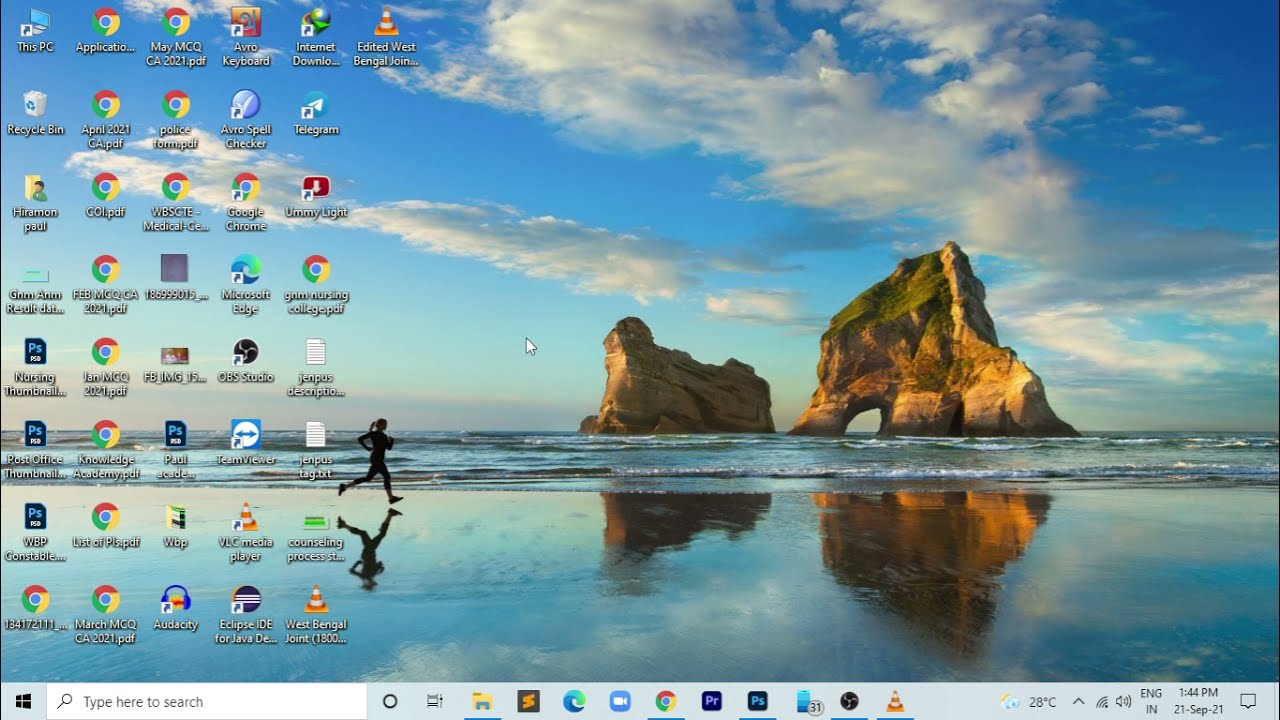Open the Wbp archive file
This screenshot has width=1280, height=720.
(176, 525)
